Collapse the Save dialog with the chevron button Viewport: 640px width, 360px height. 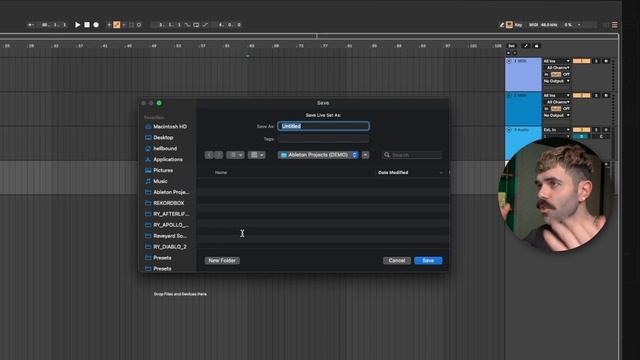tap(365, 155)
